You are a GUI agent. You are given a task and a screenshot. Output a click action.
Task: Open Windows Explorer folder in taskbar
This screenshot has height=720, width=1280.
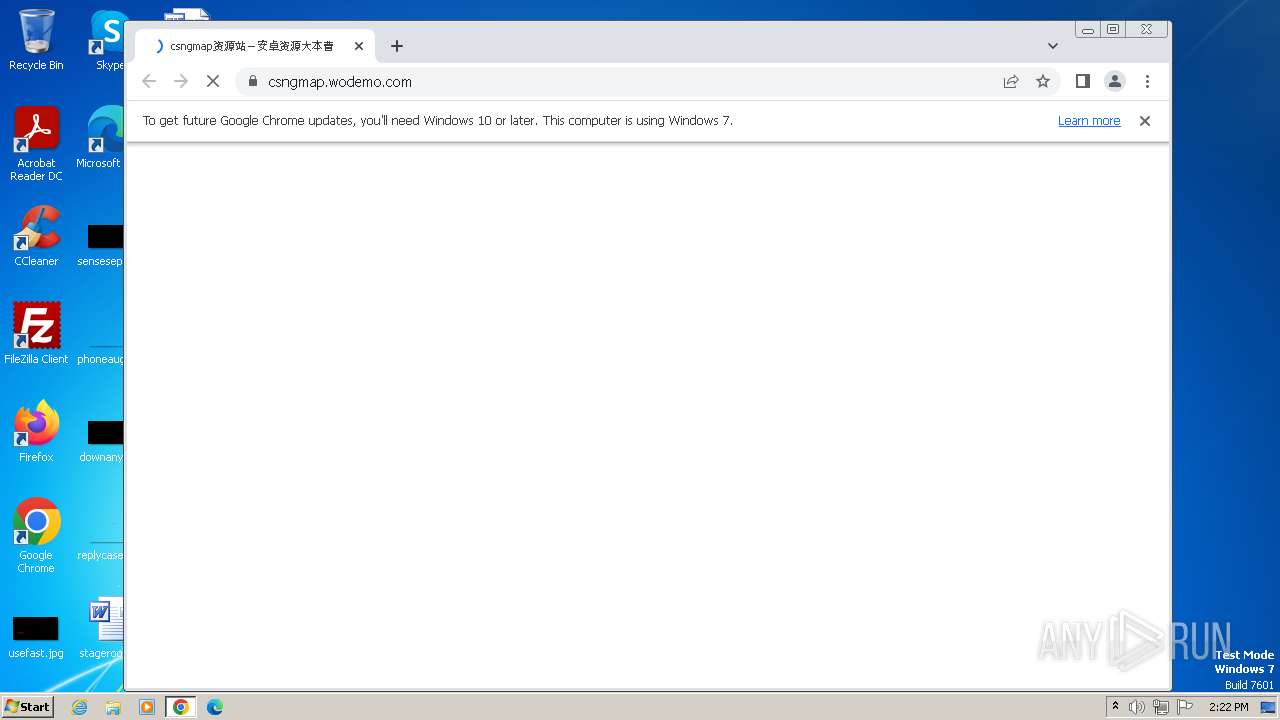[113, 707]
